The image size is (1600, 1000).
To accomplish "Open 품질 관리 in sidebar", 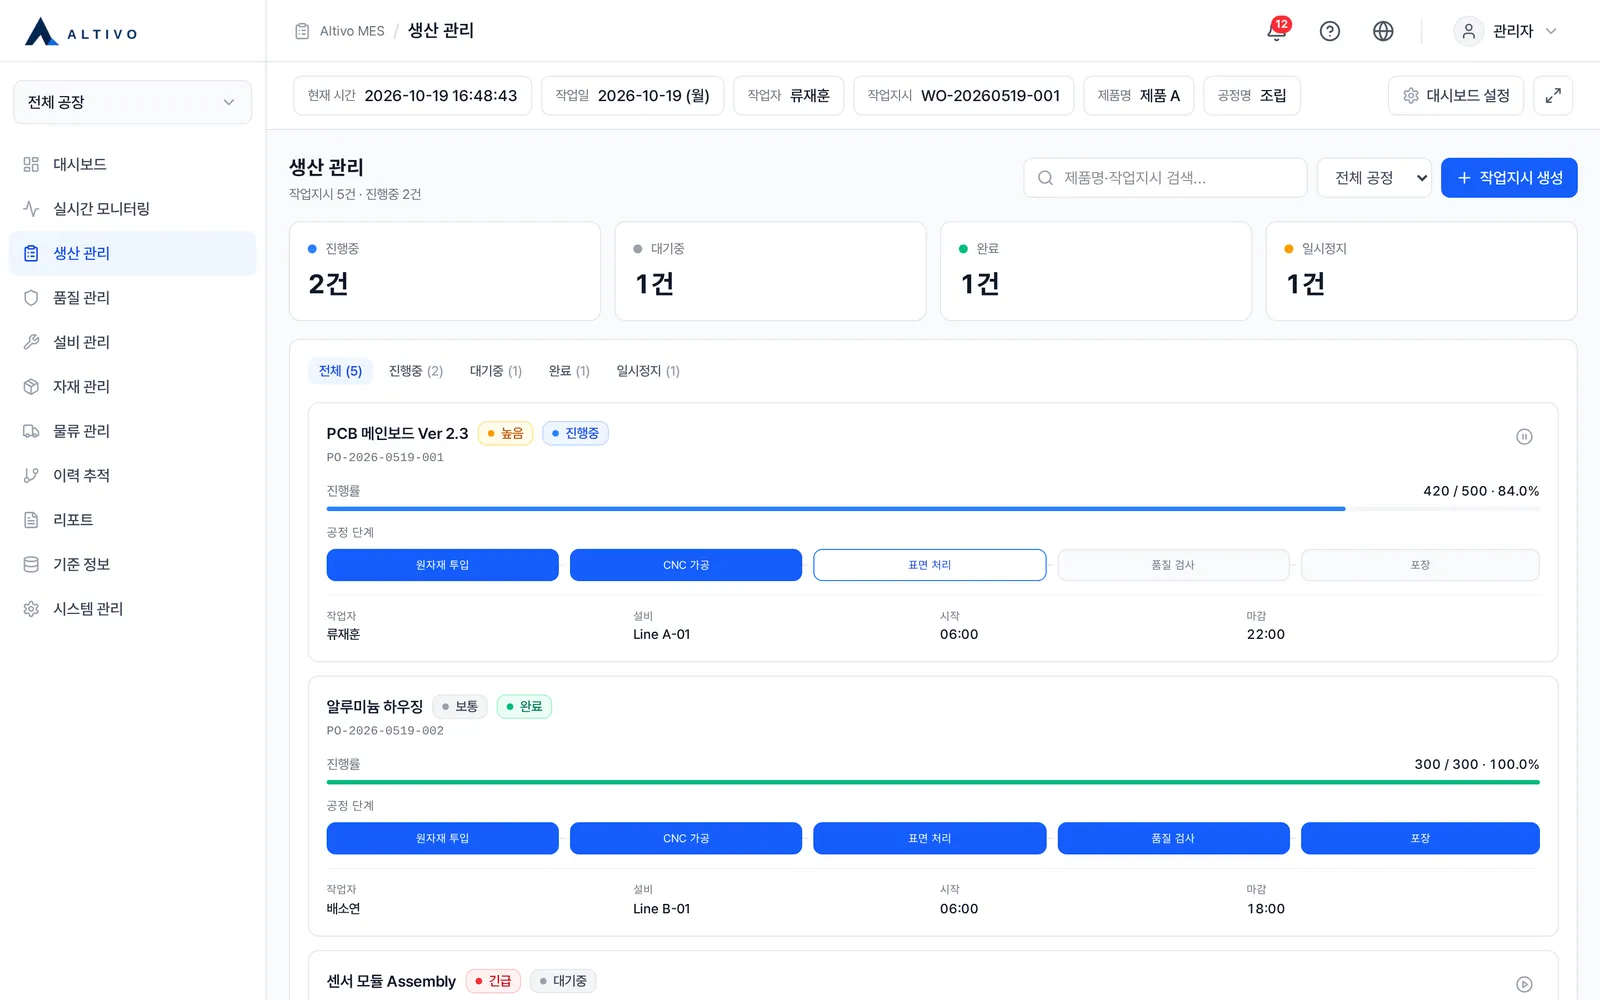I will coord(132,298).
